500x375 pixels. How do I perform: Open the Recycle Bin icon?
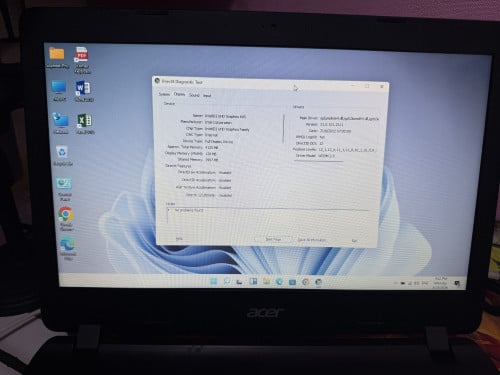62,152
